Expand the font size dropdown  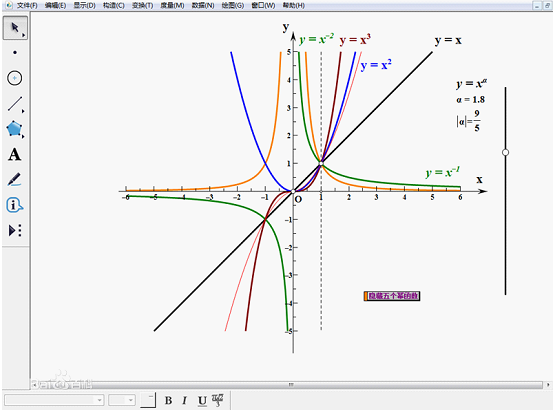(131, 400)
